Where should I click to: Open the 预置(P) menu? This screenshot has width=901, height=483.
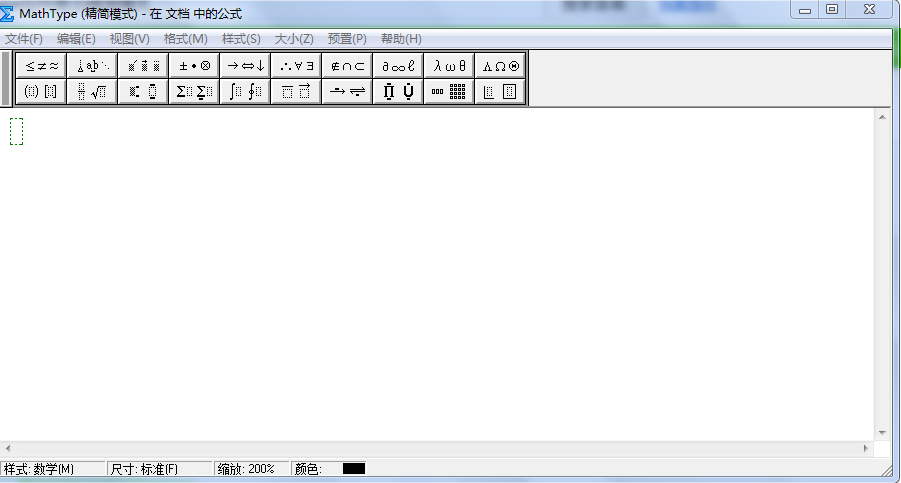pos(347,39)
